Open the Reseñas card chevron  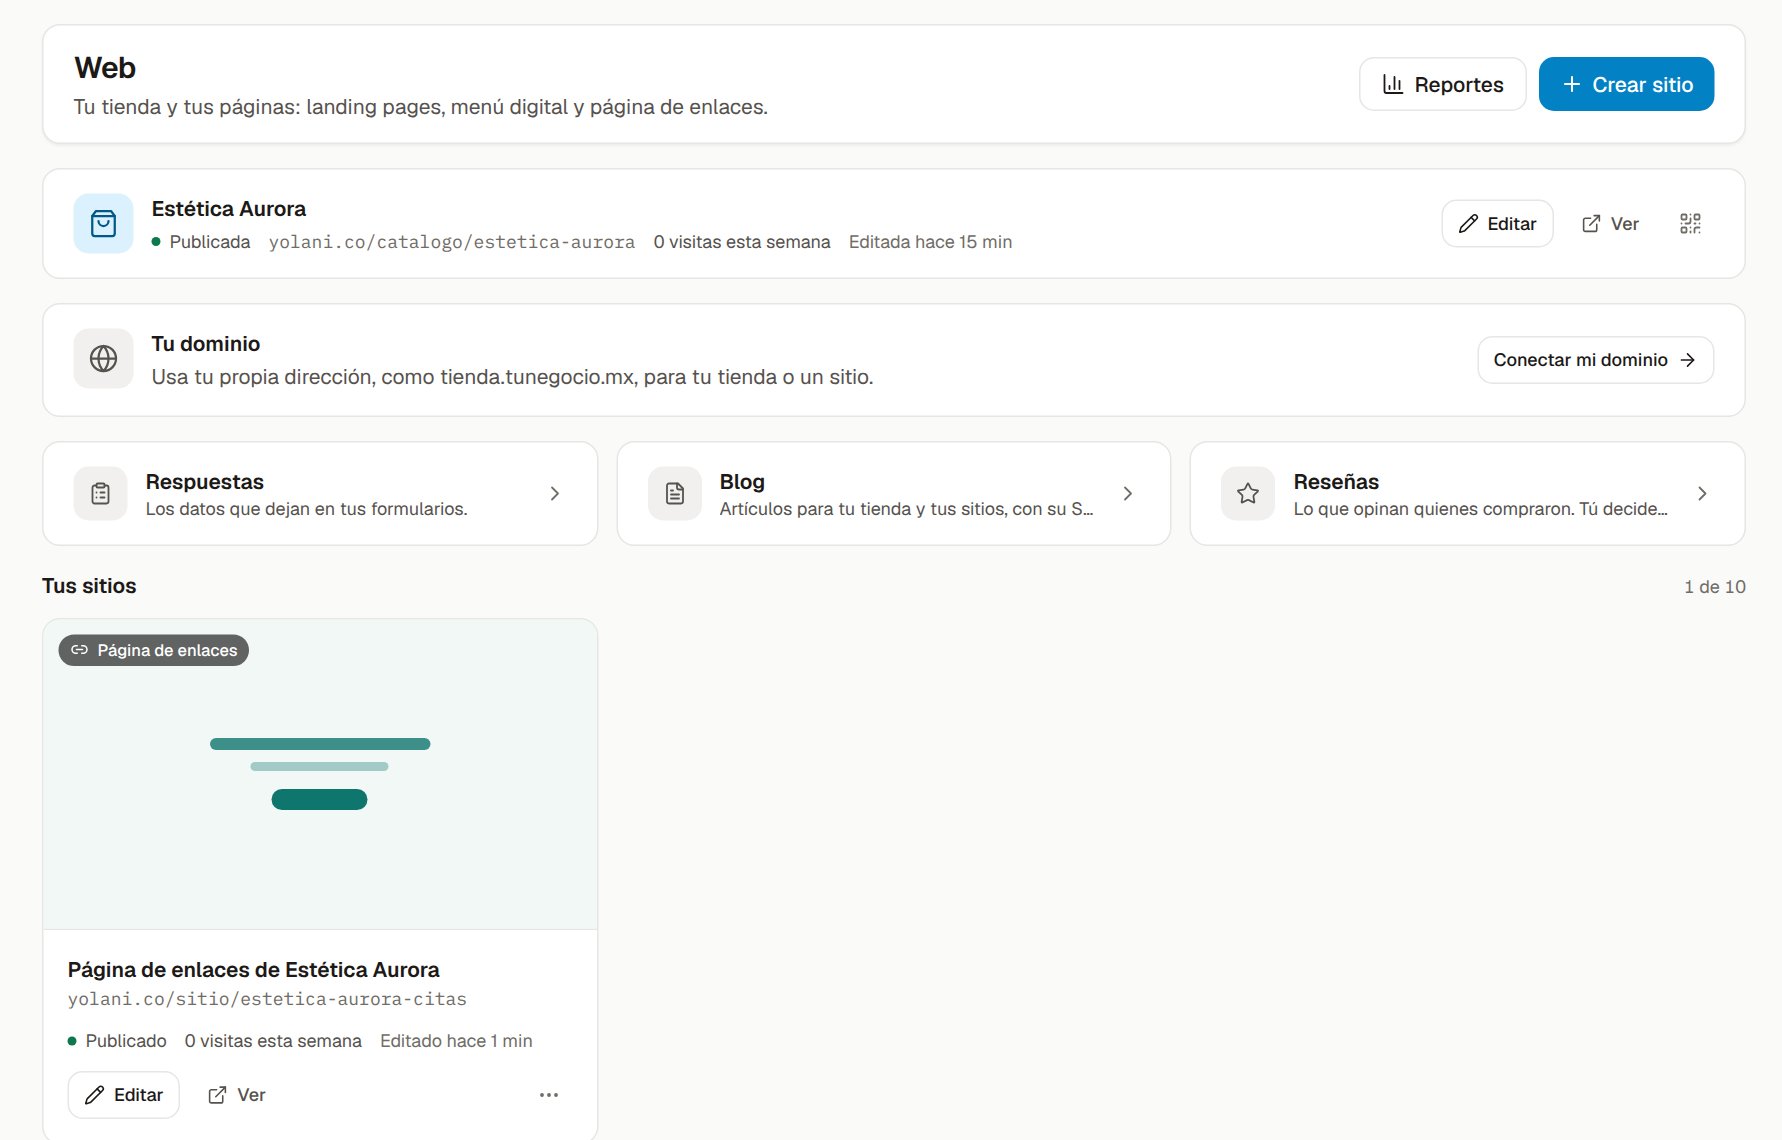(1702, 493)
